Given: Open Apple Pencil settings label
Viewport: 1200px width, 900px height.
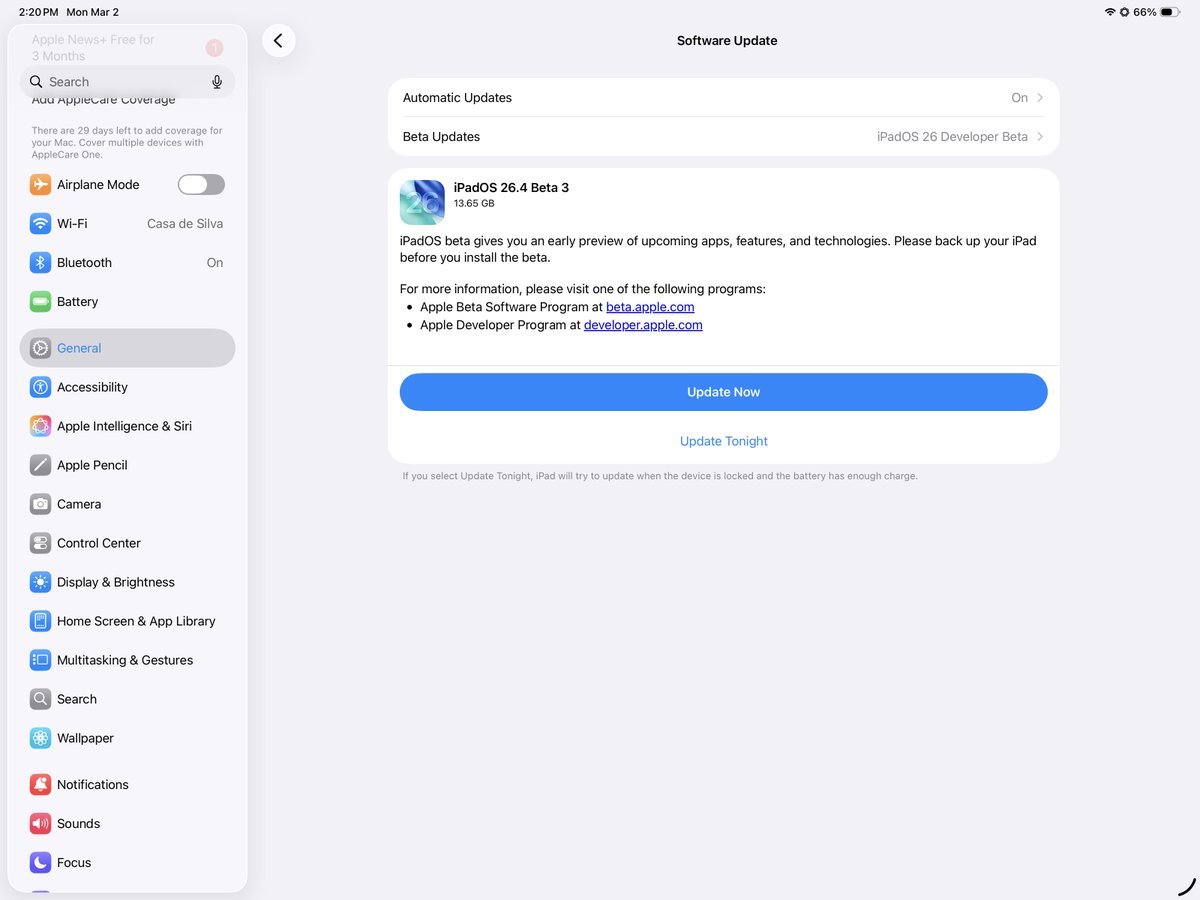Looking at the screenshot, I should click(x=92, y=465).
